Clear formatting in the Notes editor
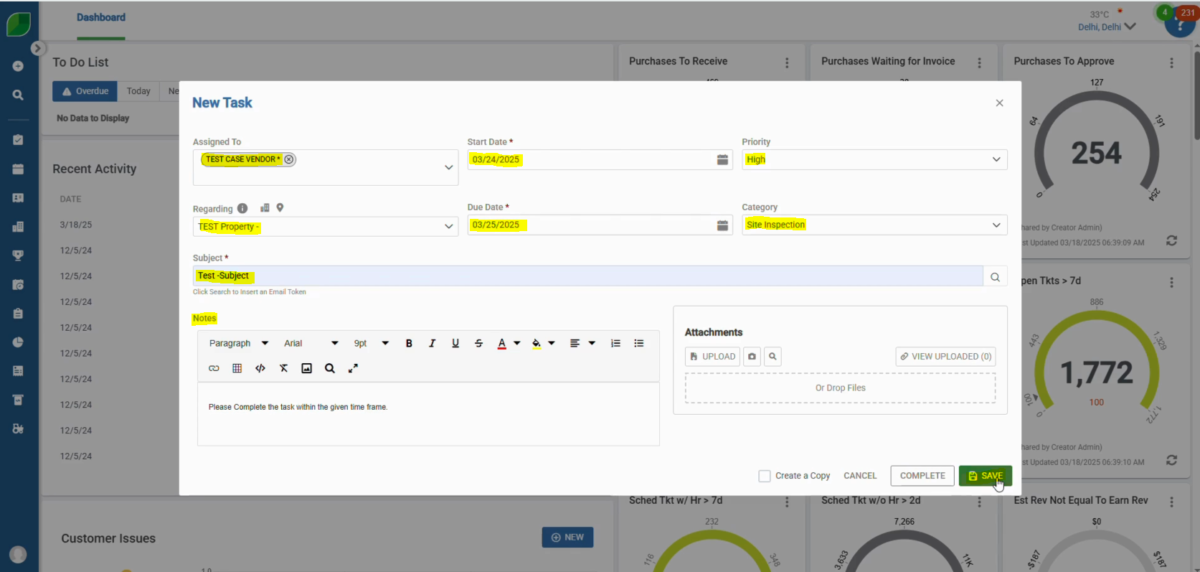1200x572 pixels. point(283,368)
